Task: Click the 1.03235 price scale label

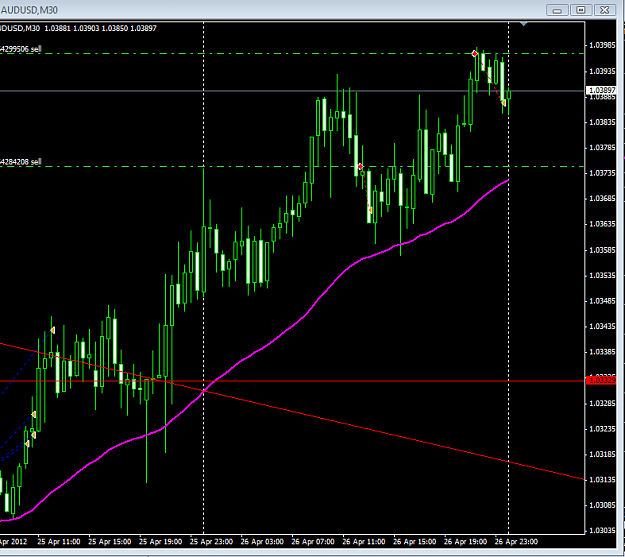Action: pos(602,429)
